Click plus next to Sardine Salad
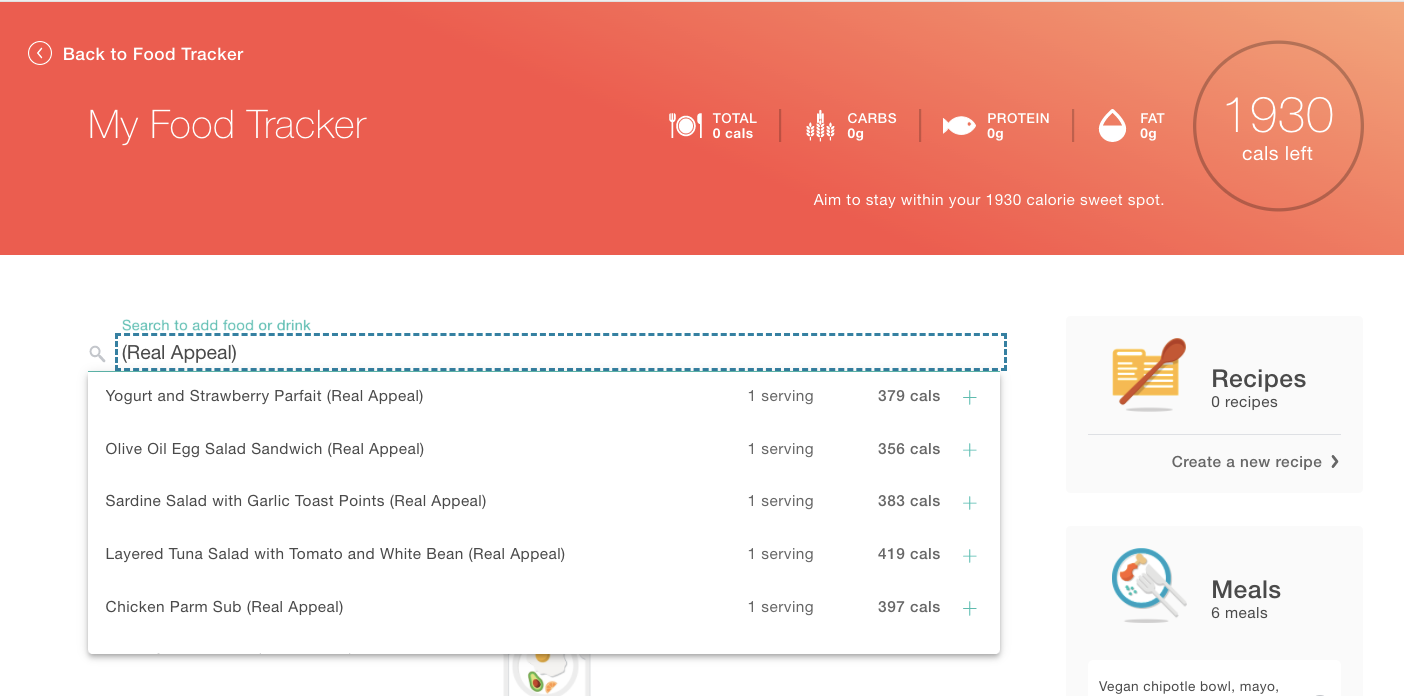 coord(969,502)
